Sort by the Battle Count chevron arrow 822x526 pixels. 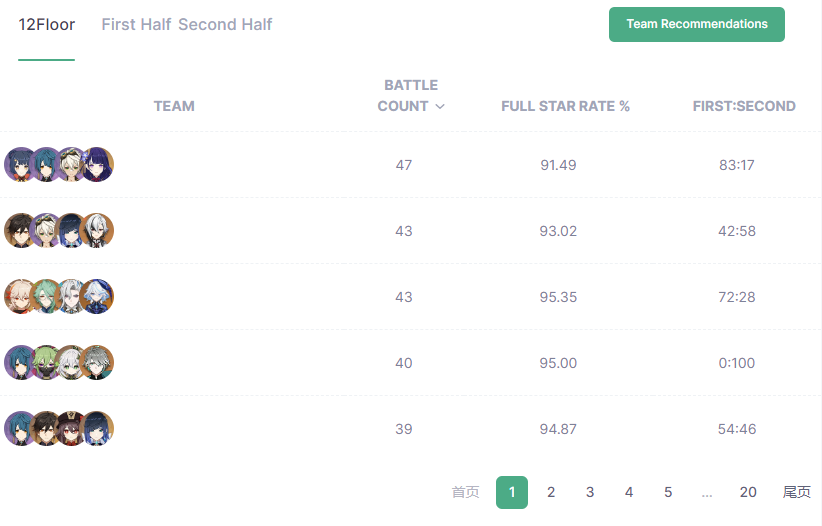(x=440, y=106)
